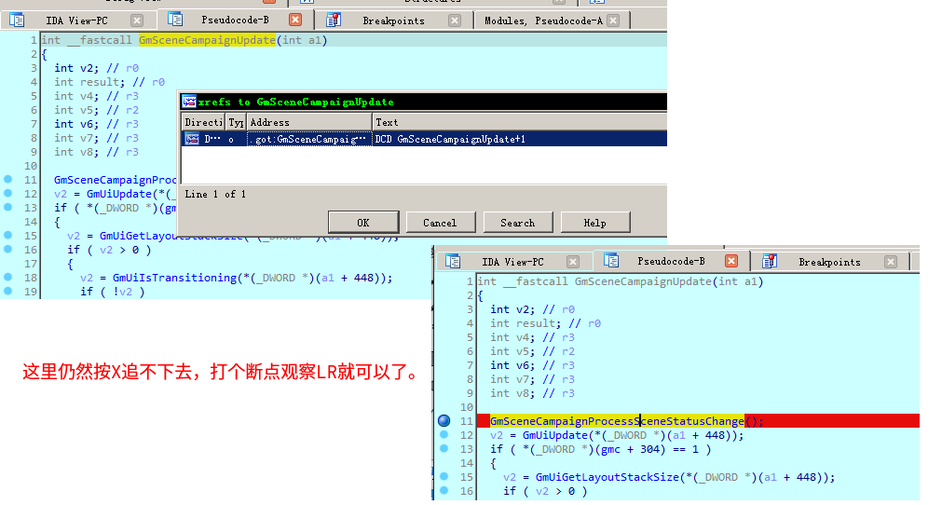Screen dimensions: 942x505
Task: Click Cancel in the xrefs dialog
Action: [x=440, y=222]
